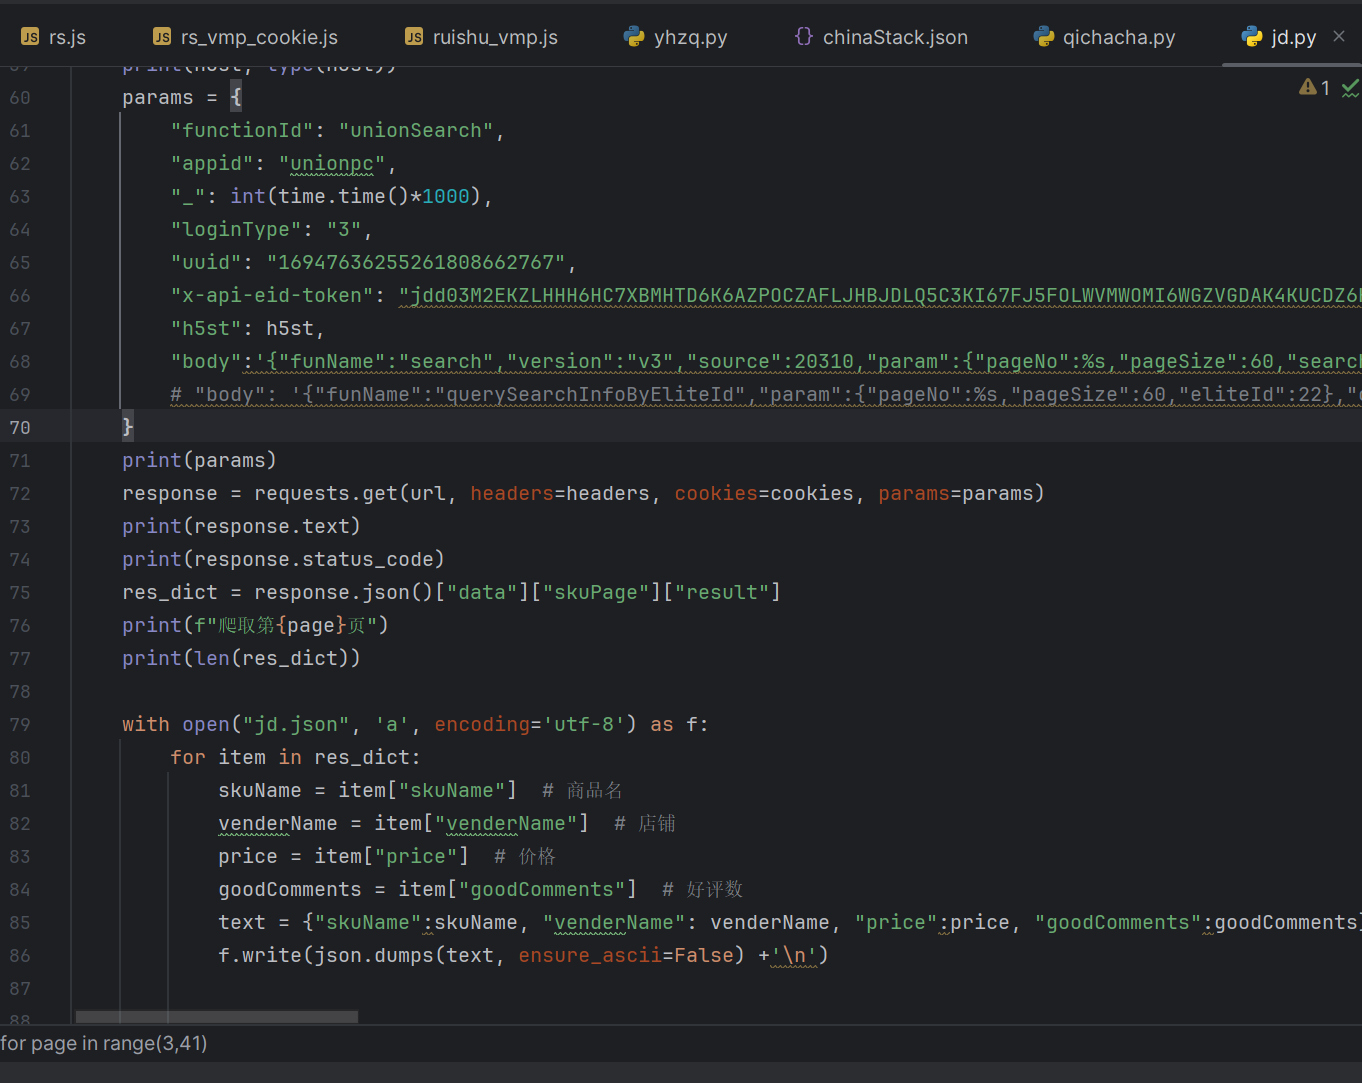Screen dimensions: 1362x1083
Task: Click the 'for item in res_dict' line
Action: pyautogui.click(x=295, y=758)
